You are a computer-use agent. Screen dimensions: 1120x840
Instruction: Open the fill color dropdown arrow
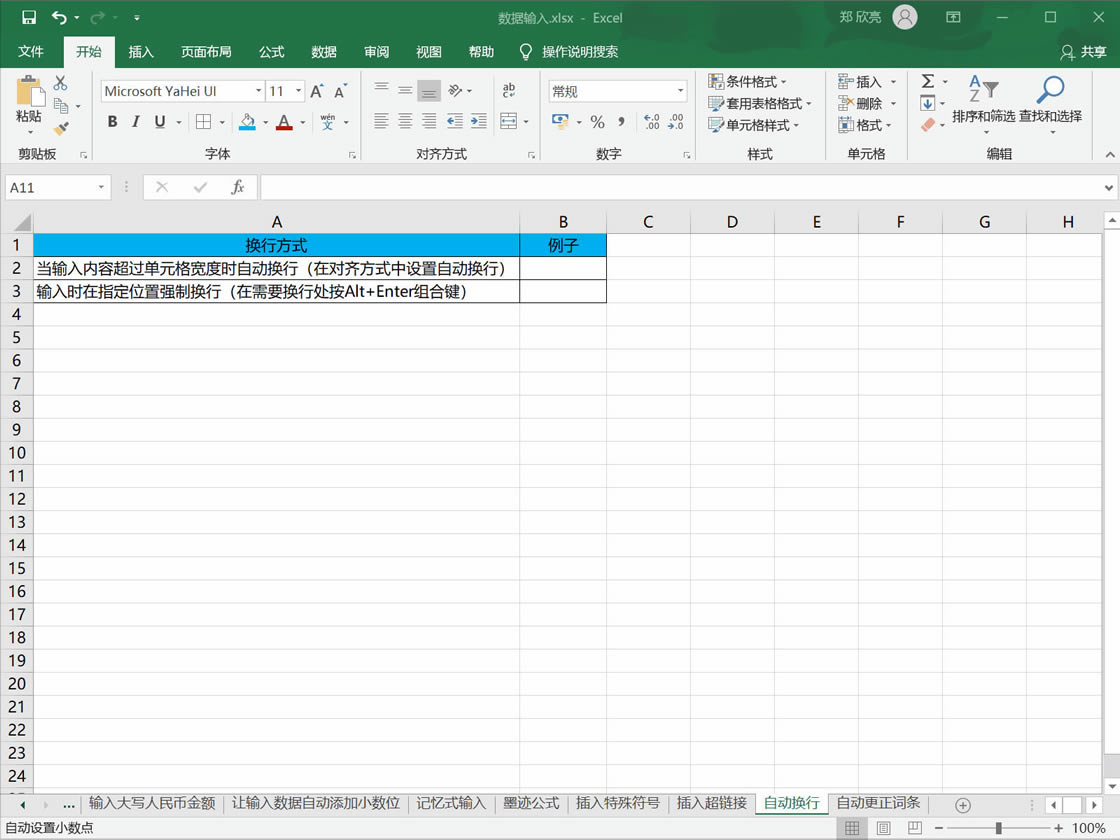(264, 122)
